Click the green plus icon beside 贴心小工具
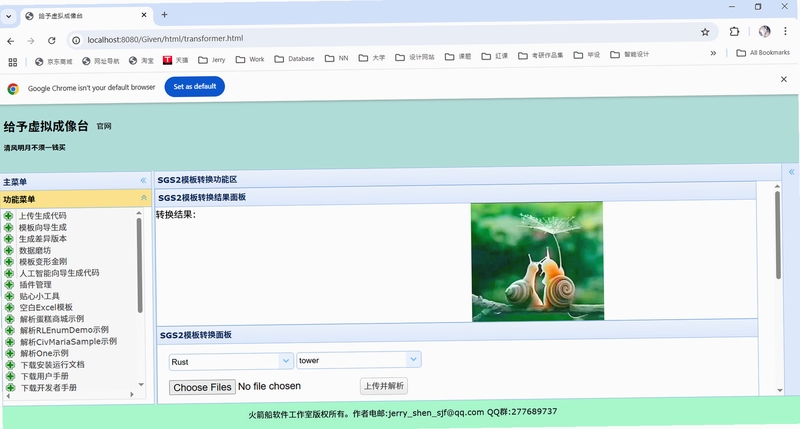Viewport: 800px width, 429px height. point(9,296)
